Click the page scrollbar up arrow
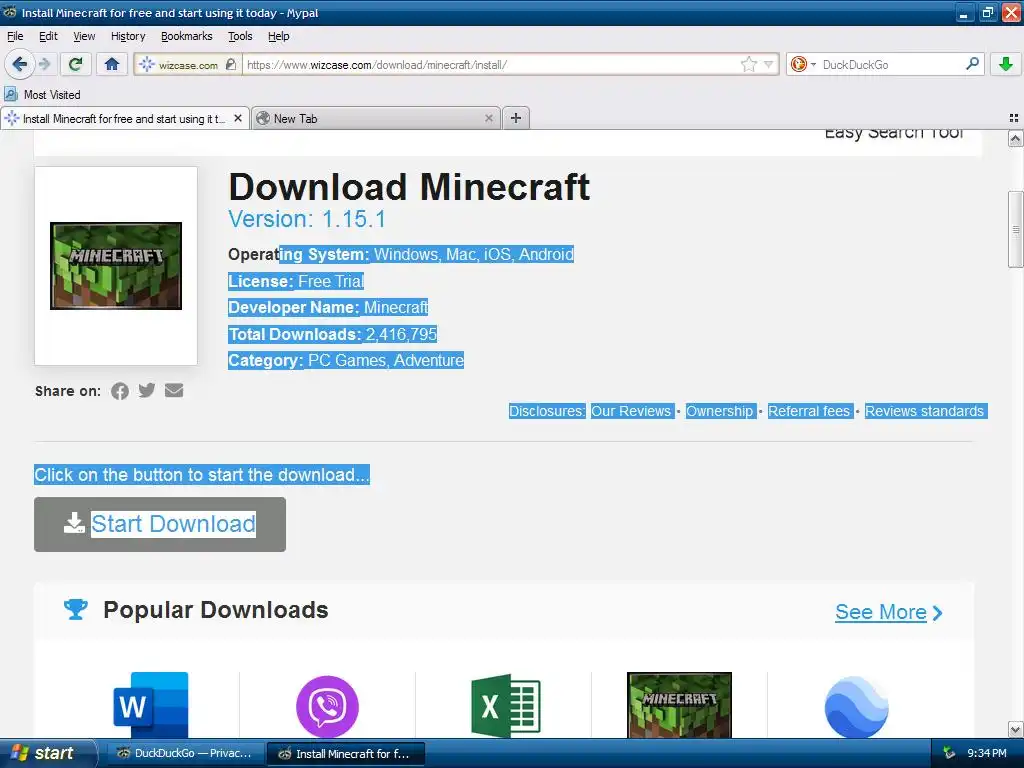Viewport: 1024px width, 768px height. (x=1015, y=138)
